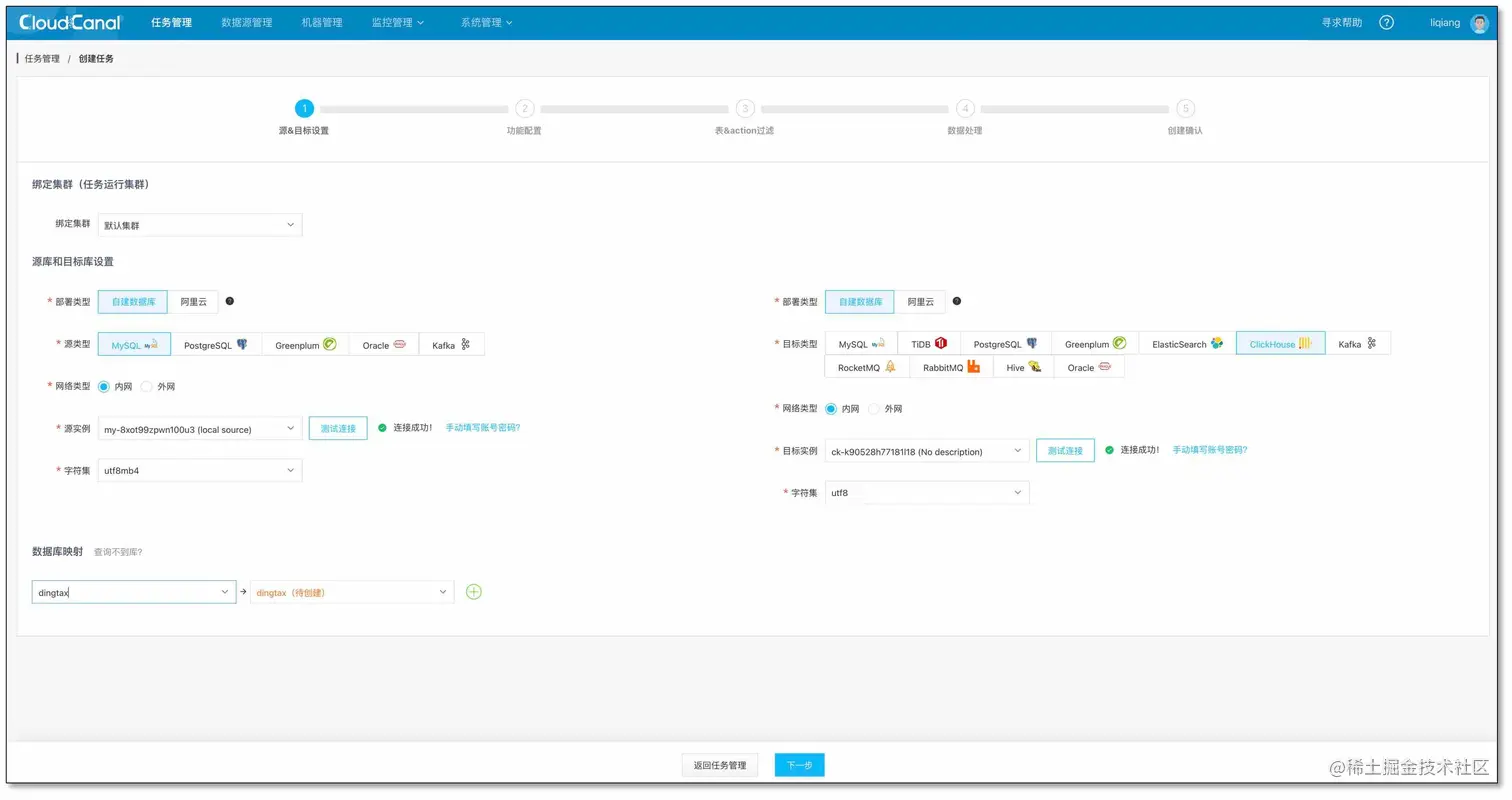Click 寻求帮助 in the header
Viewport: 1512px width, 800px height.
tap(1342, 22)
